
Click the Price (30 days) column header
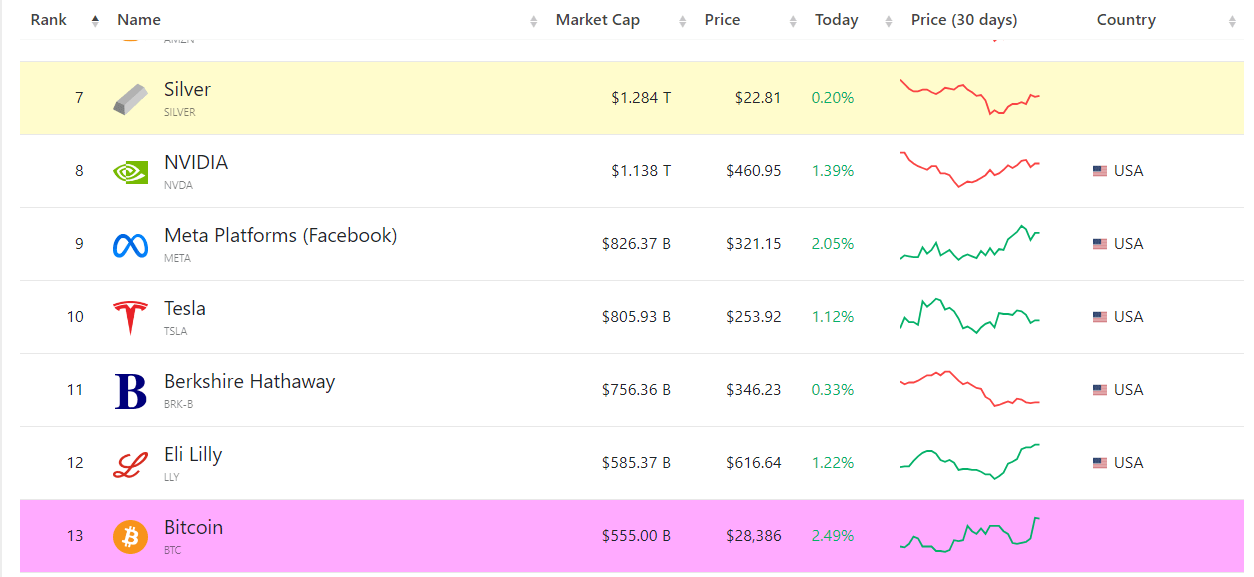[x=964, y=20]
